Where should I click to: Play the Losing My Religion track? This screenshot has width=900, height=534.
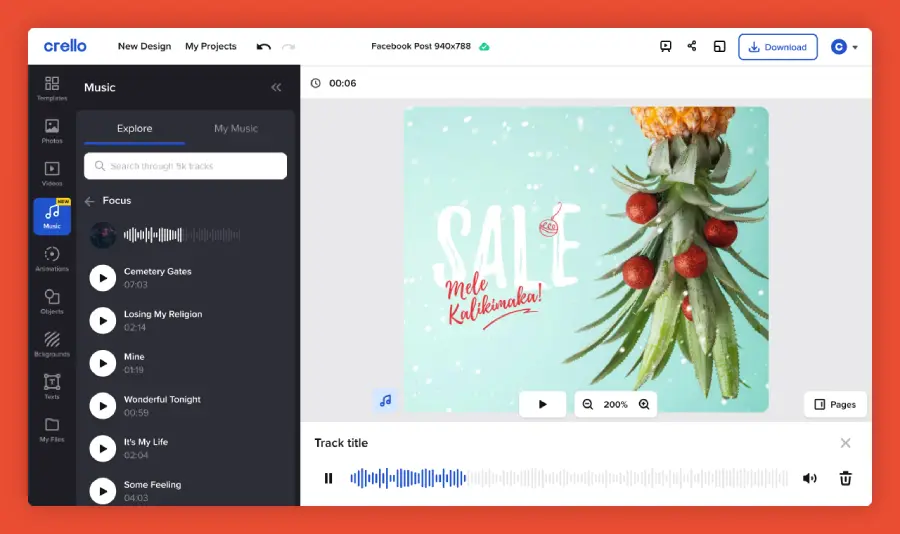click(103, 320)
